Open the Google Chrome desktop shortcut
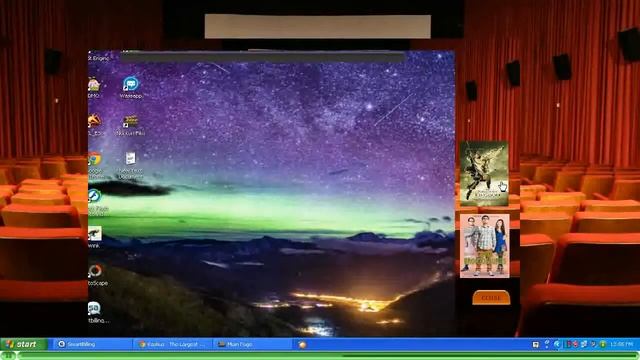The width and height of the screenshot is (640, 360). pyautogui.click(x=95, y=159)
